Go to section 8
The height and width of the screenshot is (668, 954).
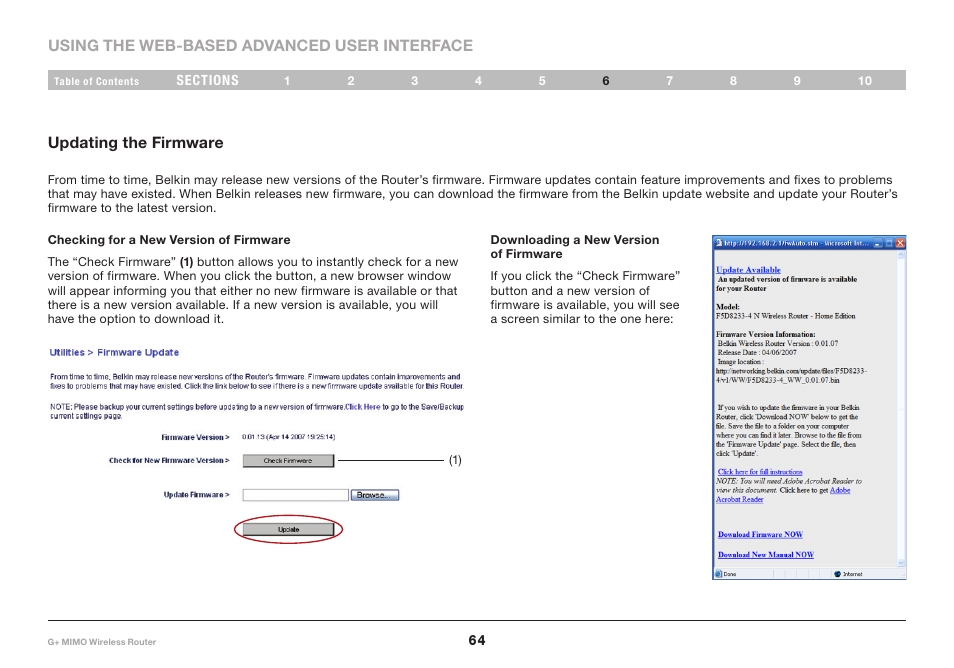(733, 81)
